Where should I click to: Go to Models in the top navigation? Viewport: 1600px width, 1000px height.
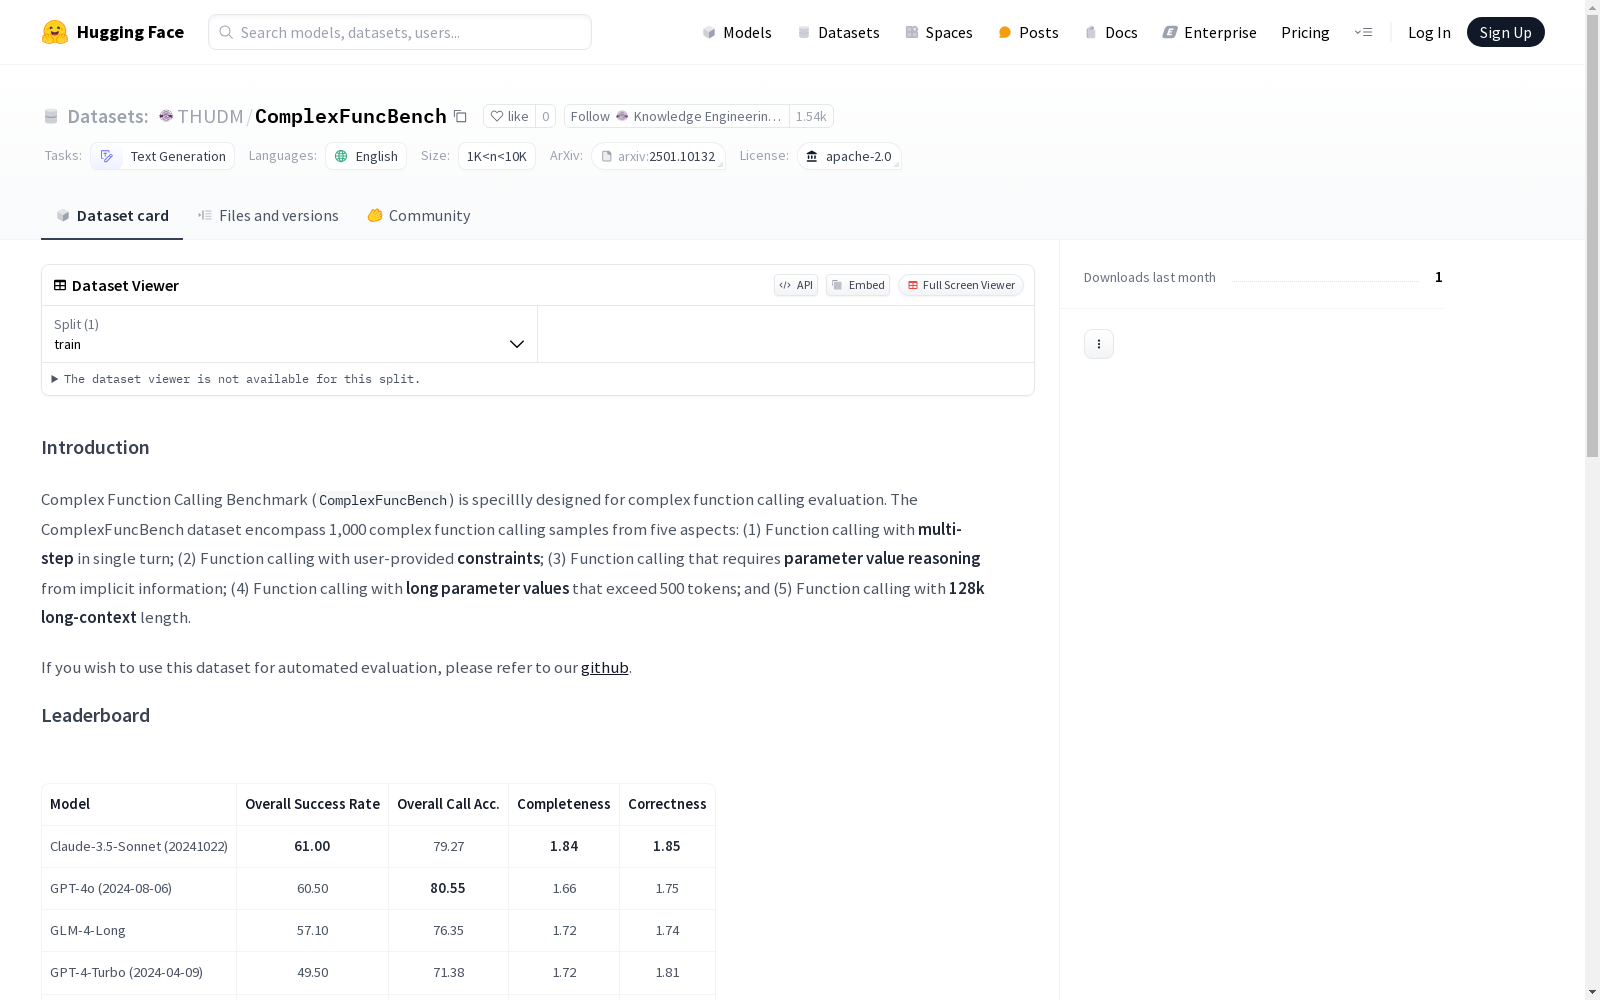pyautogui.click(x=737, y=32)
